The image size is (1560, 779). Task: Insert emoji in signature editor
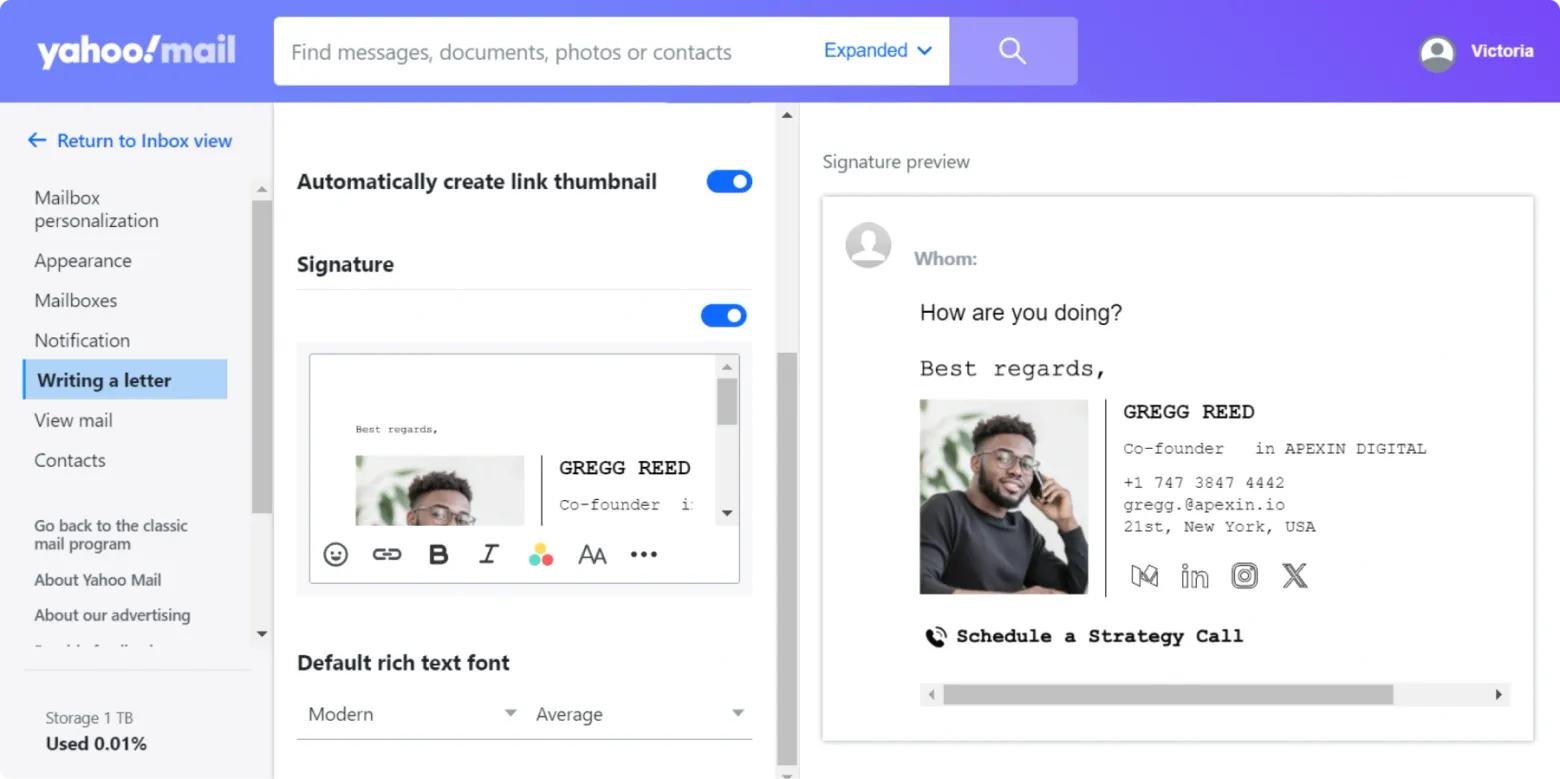[336, 554]
